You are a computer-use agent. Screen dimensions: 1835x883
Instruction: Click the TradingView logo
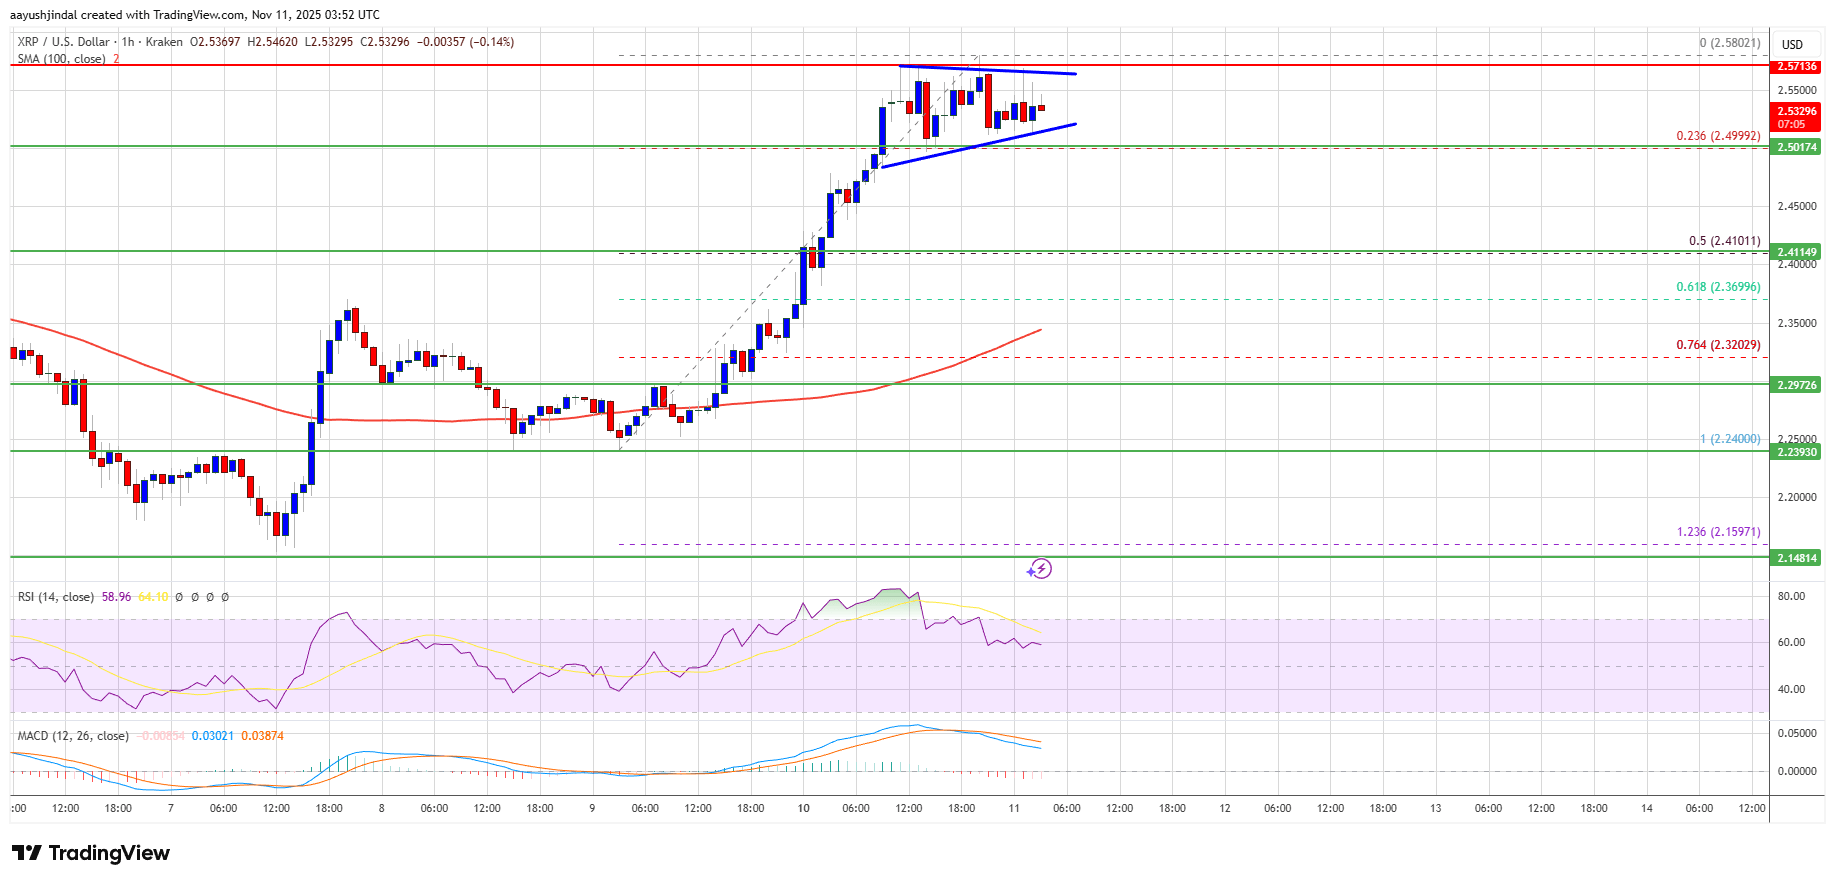pyautogui.click(x=91, y=853)
